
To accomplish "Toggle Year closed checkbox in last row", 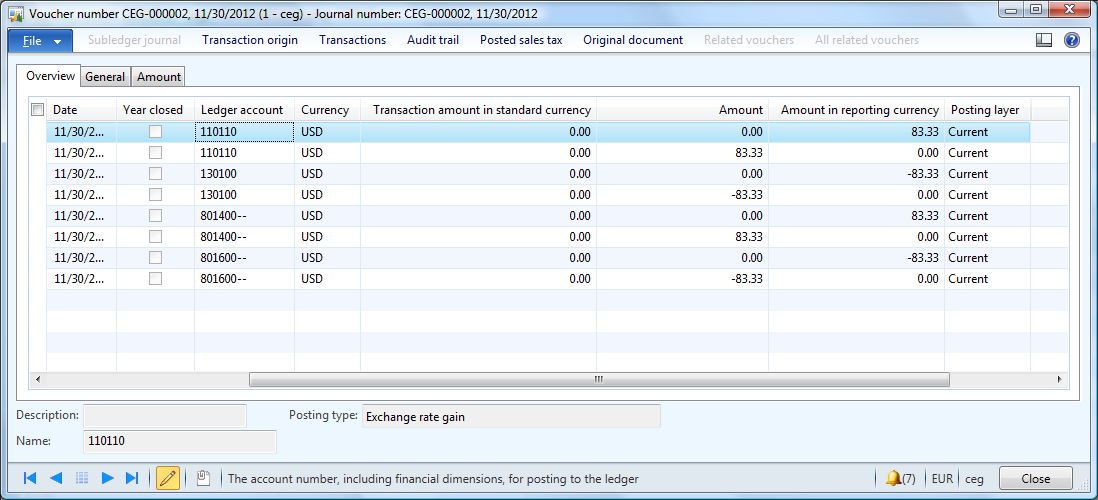I will point(155,279).
